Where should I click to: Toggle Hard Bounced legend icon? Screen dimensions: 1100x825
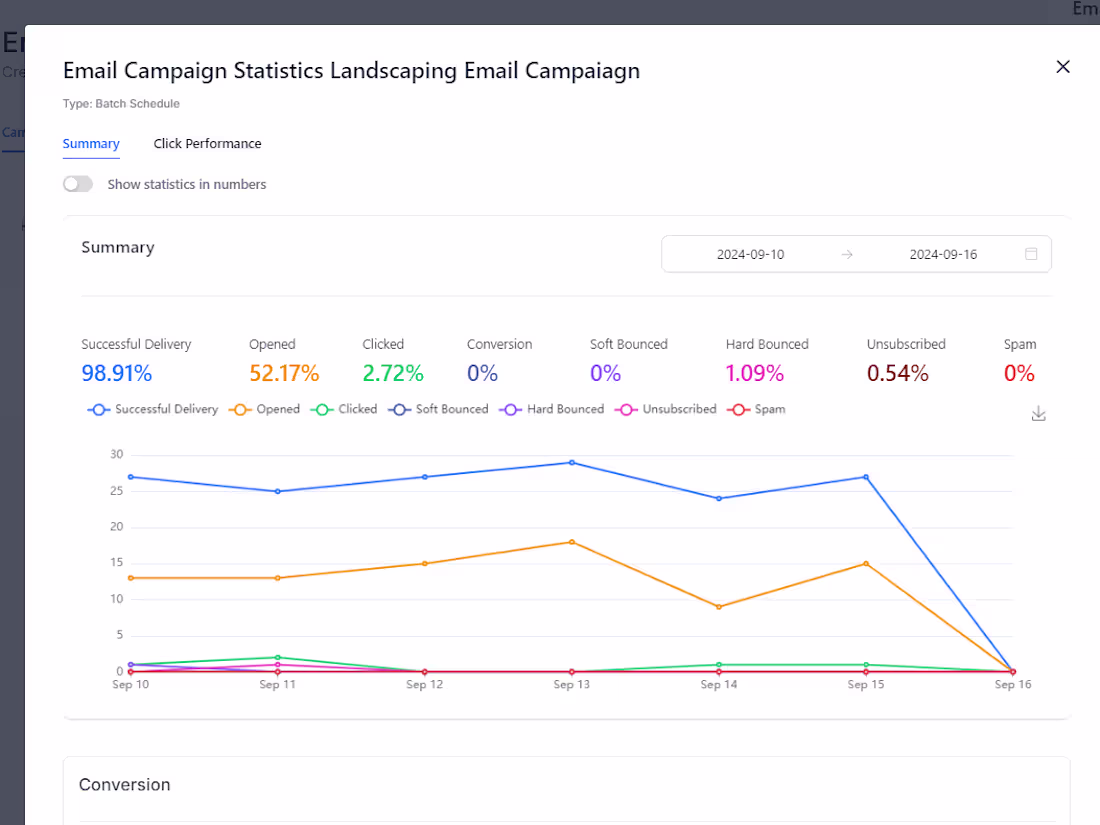(x=511, y=410)
